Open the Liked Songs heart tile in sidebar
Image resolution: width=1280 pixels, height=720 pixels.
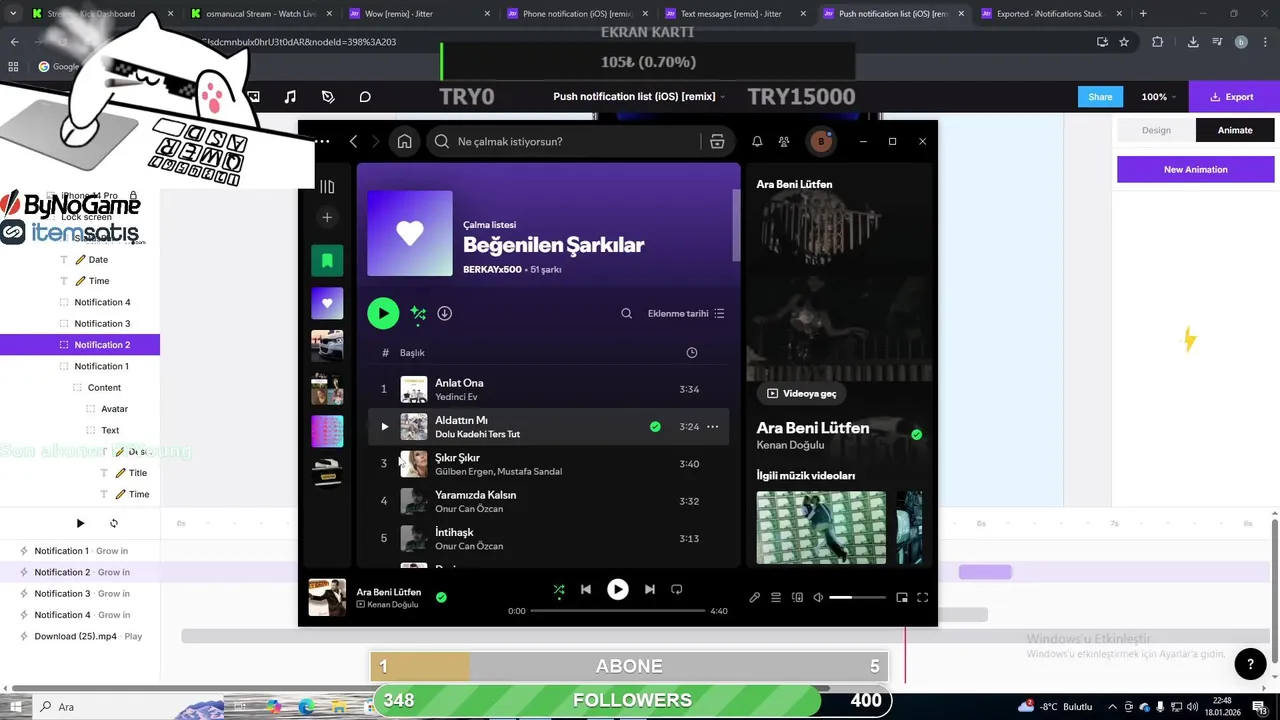[x=327, y=303]
